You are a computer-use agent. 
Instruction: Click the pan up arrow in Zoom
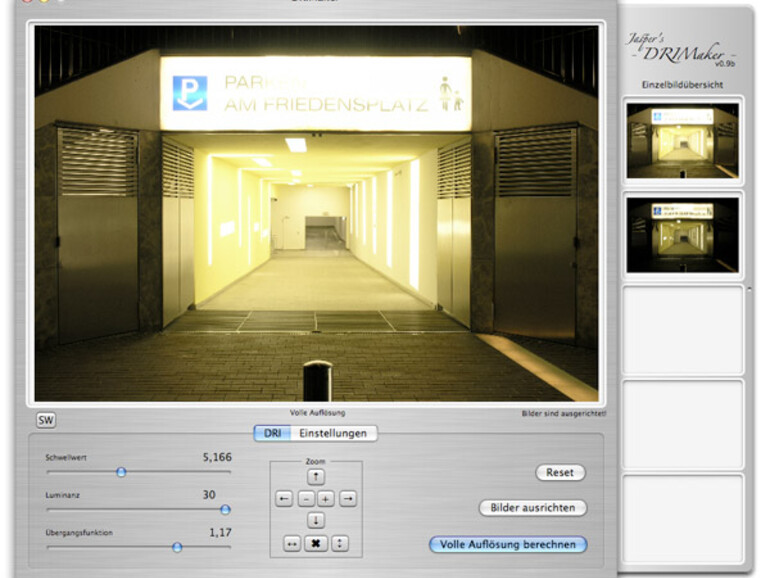coord(316,477)
